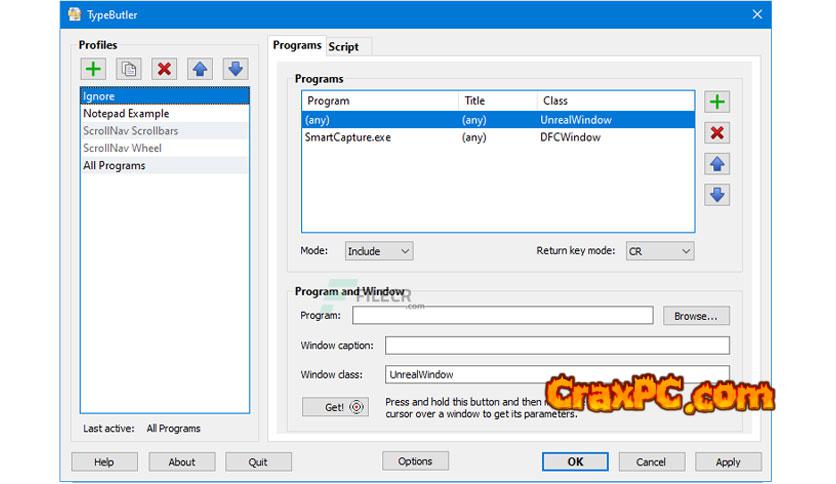Move program entry down in list
836x484 pixels.
pos(717,195)
